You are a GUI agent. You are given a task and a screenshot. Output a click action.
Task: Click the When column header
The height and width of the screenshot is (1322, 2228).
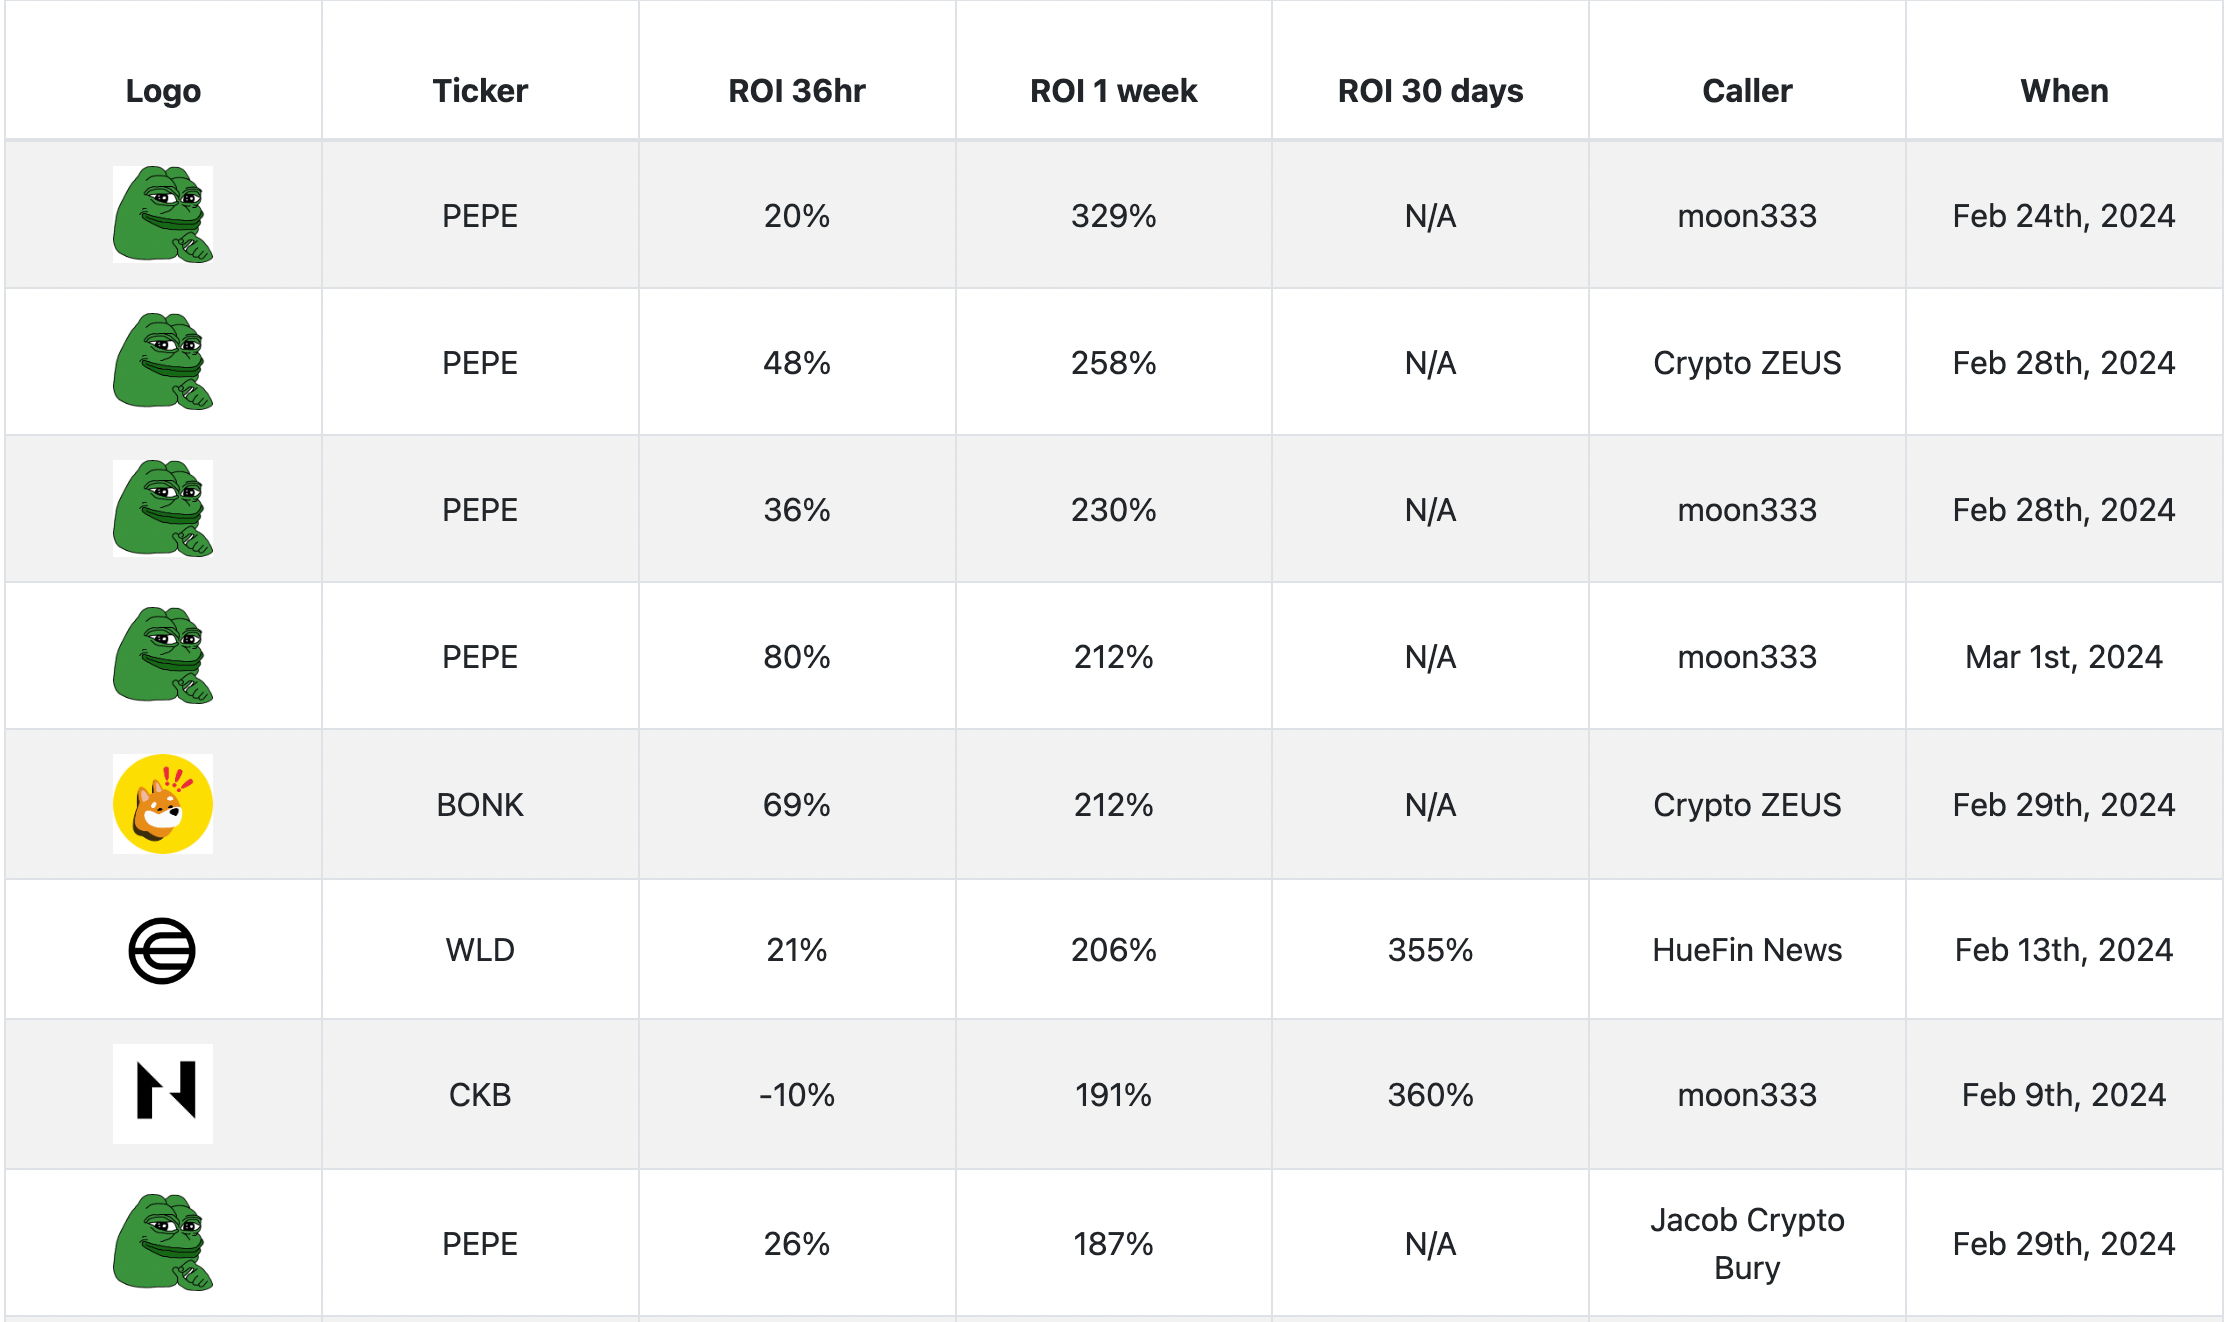2064,91
